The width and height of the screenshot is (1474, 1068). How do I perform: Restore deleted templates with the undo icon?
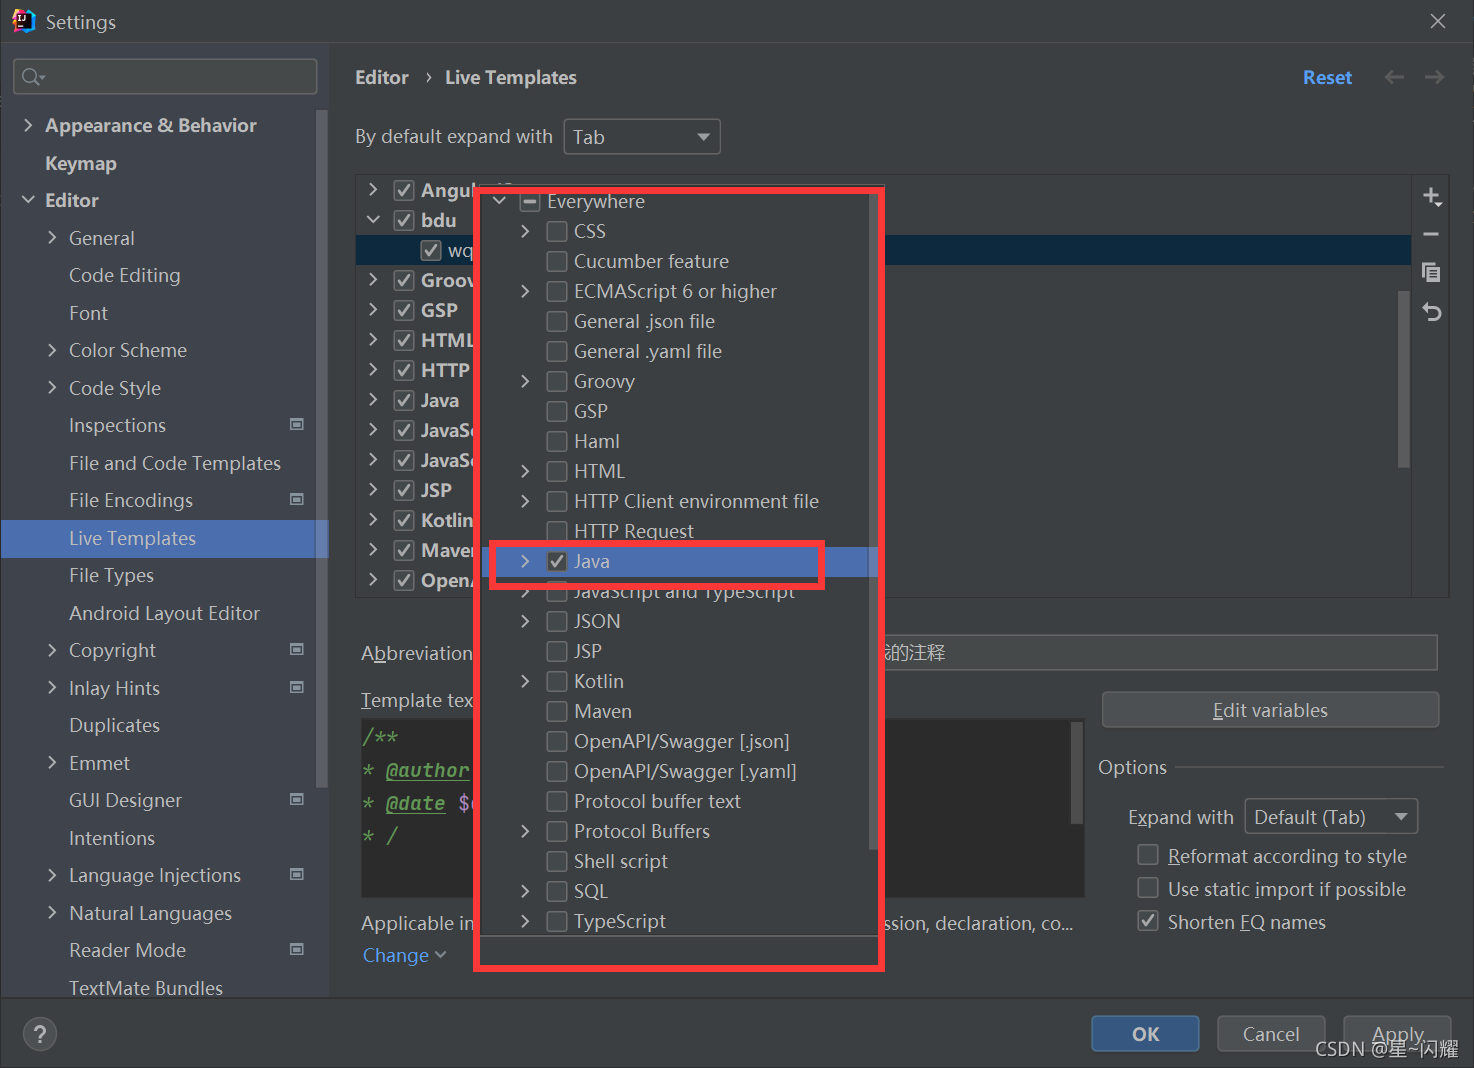pyautogui.click(x=1432, y=312)
